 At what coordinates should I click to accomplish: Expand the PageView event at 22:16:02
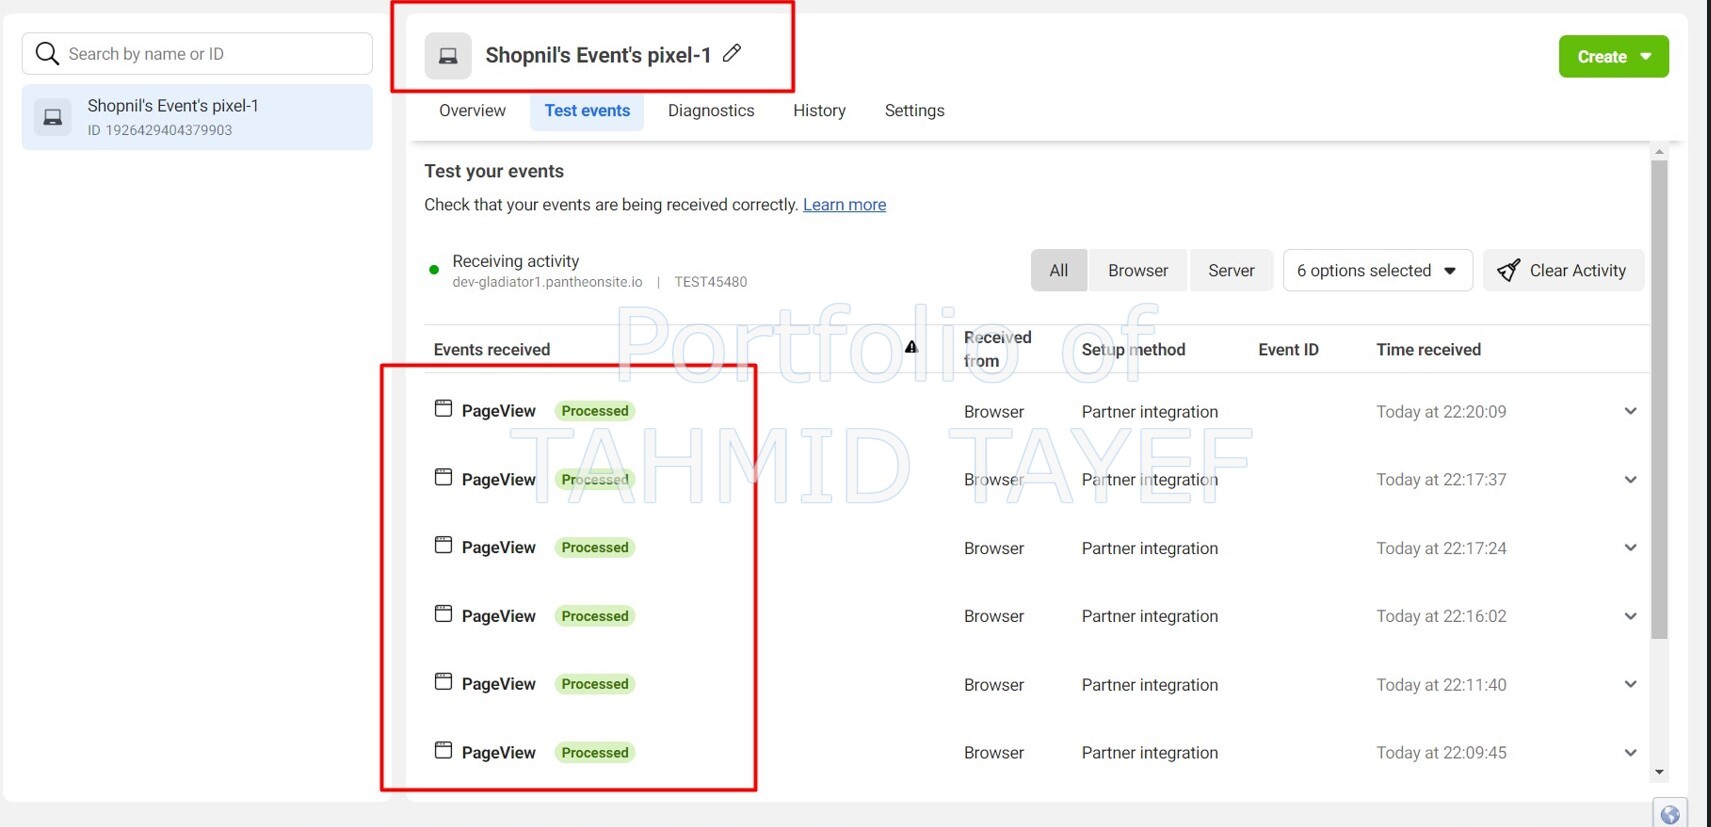click(1630, 616)
